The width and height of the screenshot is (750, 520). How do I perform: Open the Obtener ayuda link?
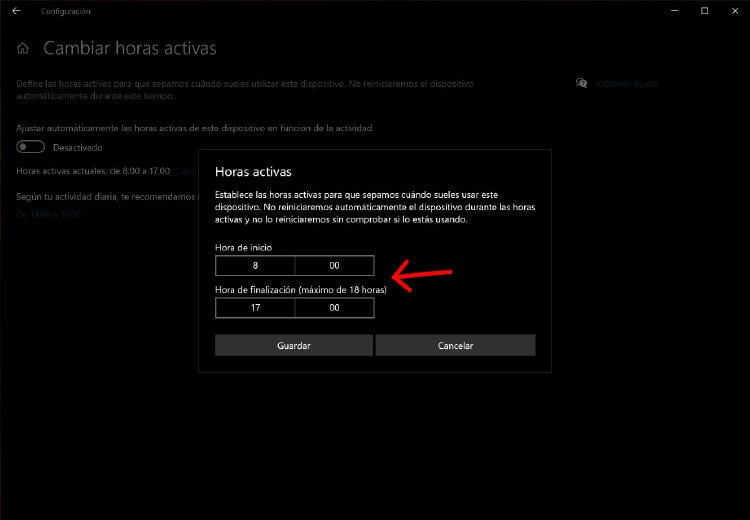pos(627,84)
